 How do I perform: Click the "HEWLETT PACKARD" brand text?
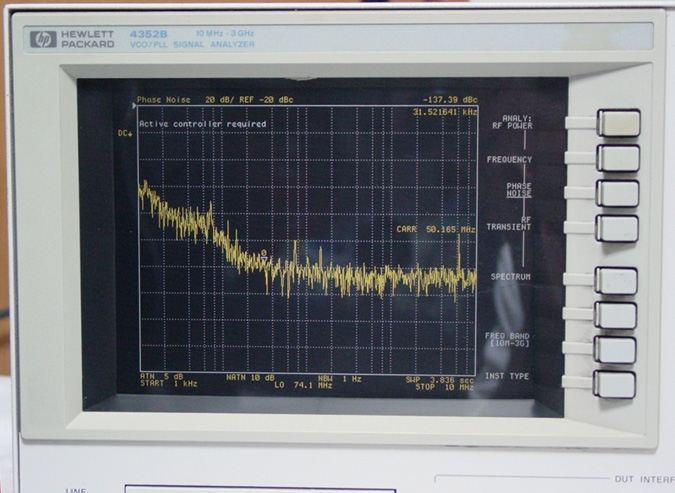click(88, 39)
